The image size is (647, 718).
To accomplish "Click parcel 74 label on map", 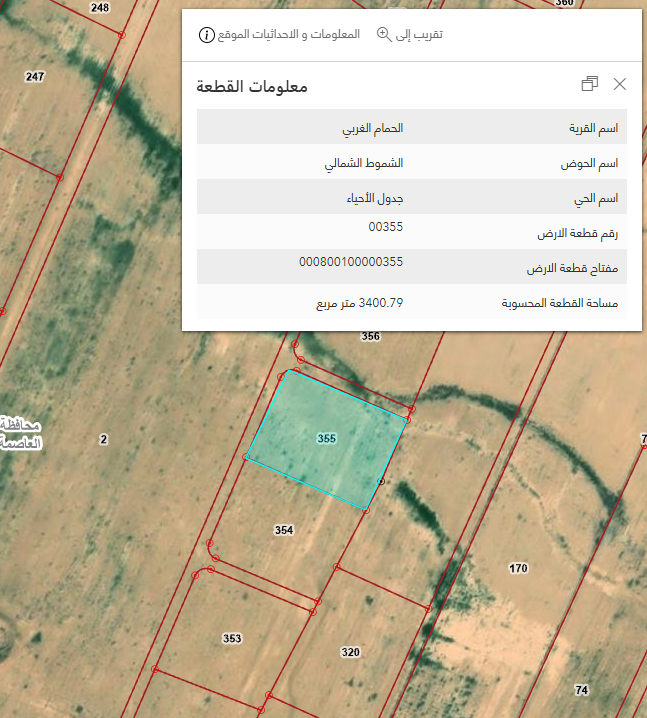I will tap(582, 690).
